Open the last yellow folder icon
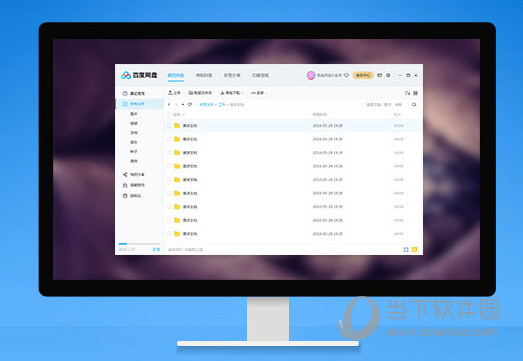 point(177,234)
